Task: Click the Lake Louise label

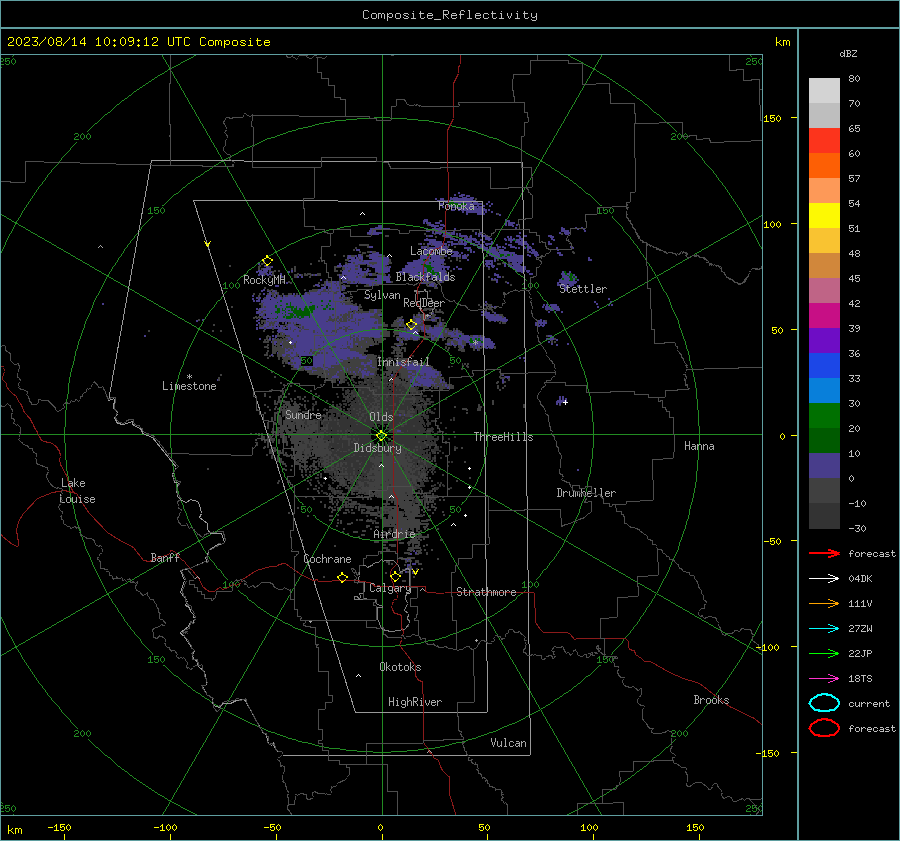Action: click(77, 491)
